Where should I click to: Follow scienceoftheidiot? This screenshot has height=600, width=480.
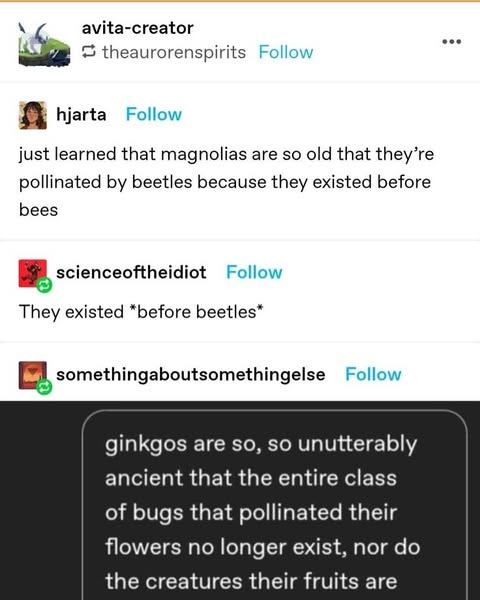point(254,272)
